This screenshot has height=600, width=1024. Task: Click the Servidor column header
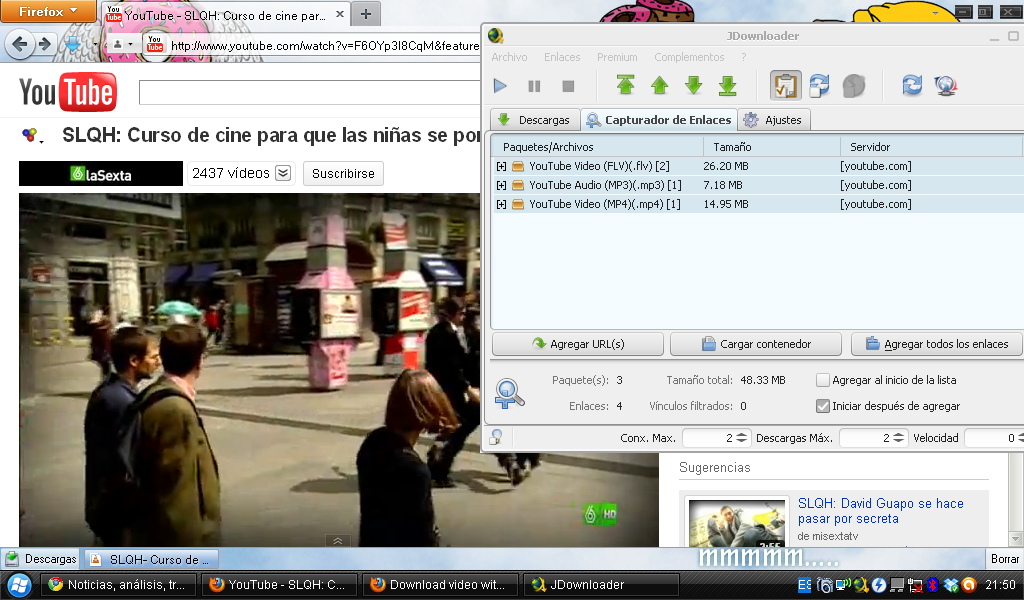(x=931, y=147)
